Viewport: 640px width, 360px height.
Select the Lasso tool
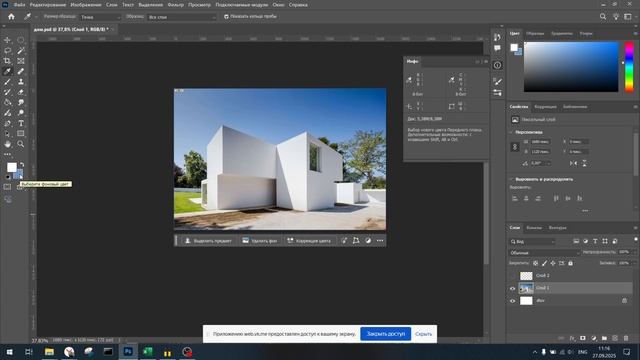[x=7, y=51]
